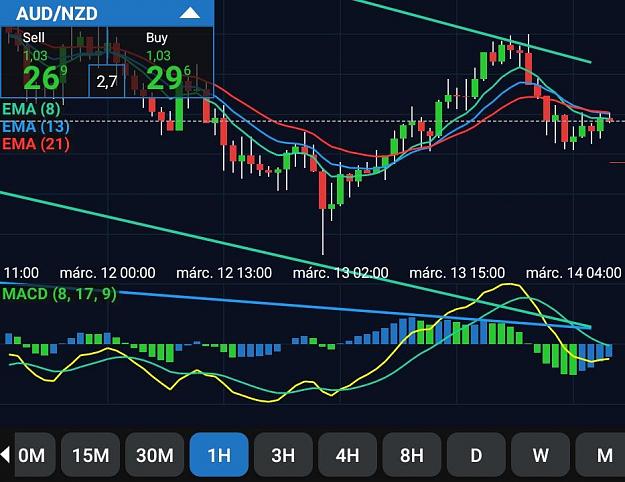Choose the weekly W timeframe
625x482 pixels.
(x=540, y=455)
